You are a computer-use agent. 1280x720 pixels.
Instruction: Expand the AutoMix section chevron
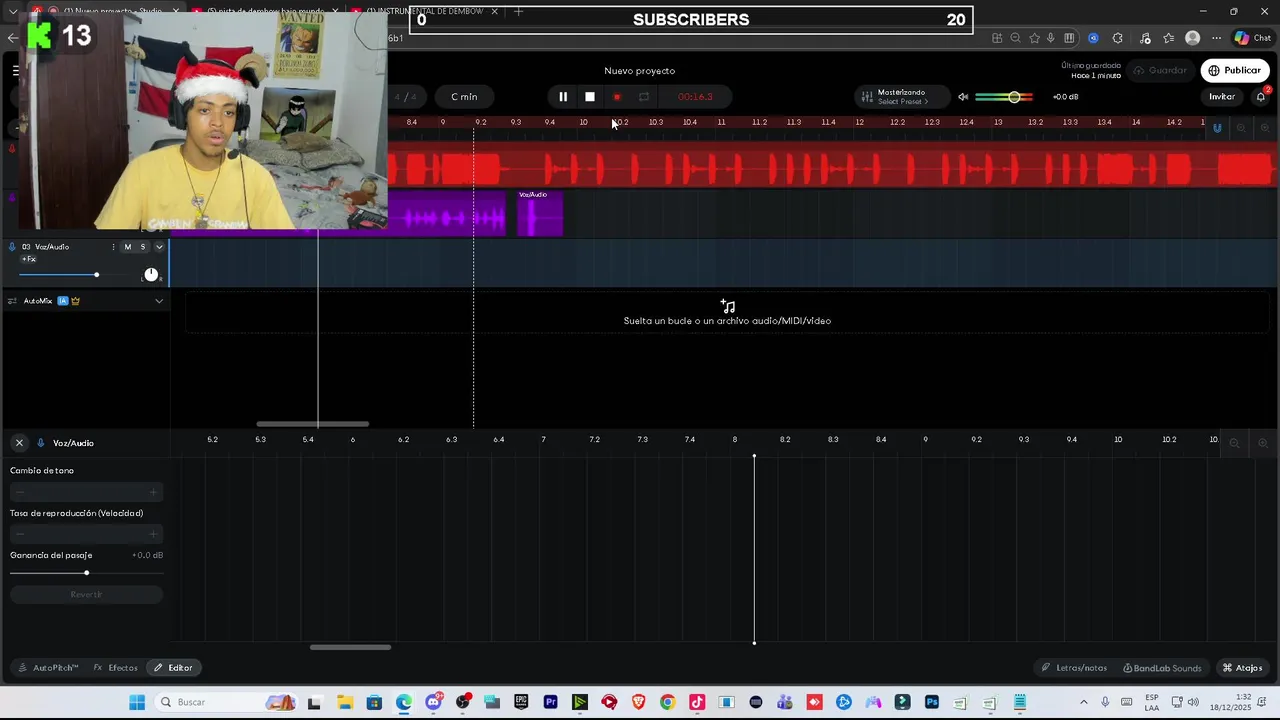click(159, 301)
